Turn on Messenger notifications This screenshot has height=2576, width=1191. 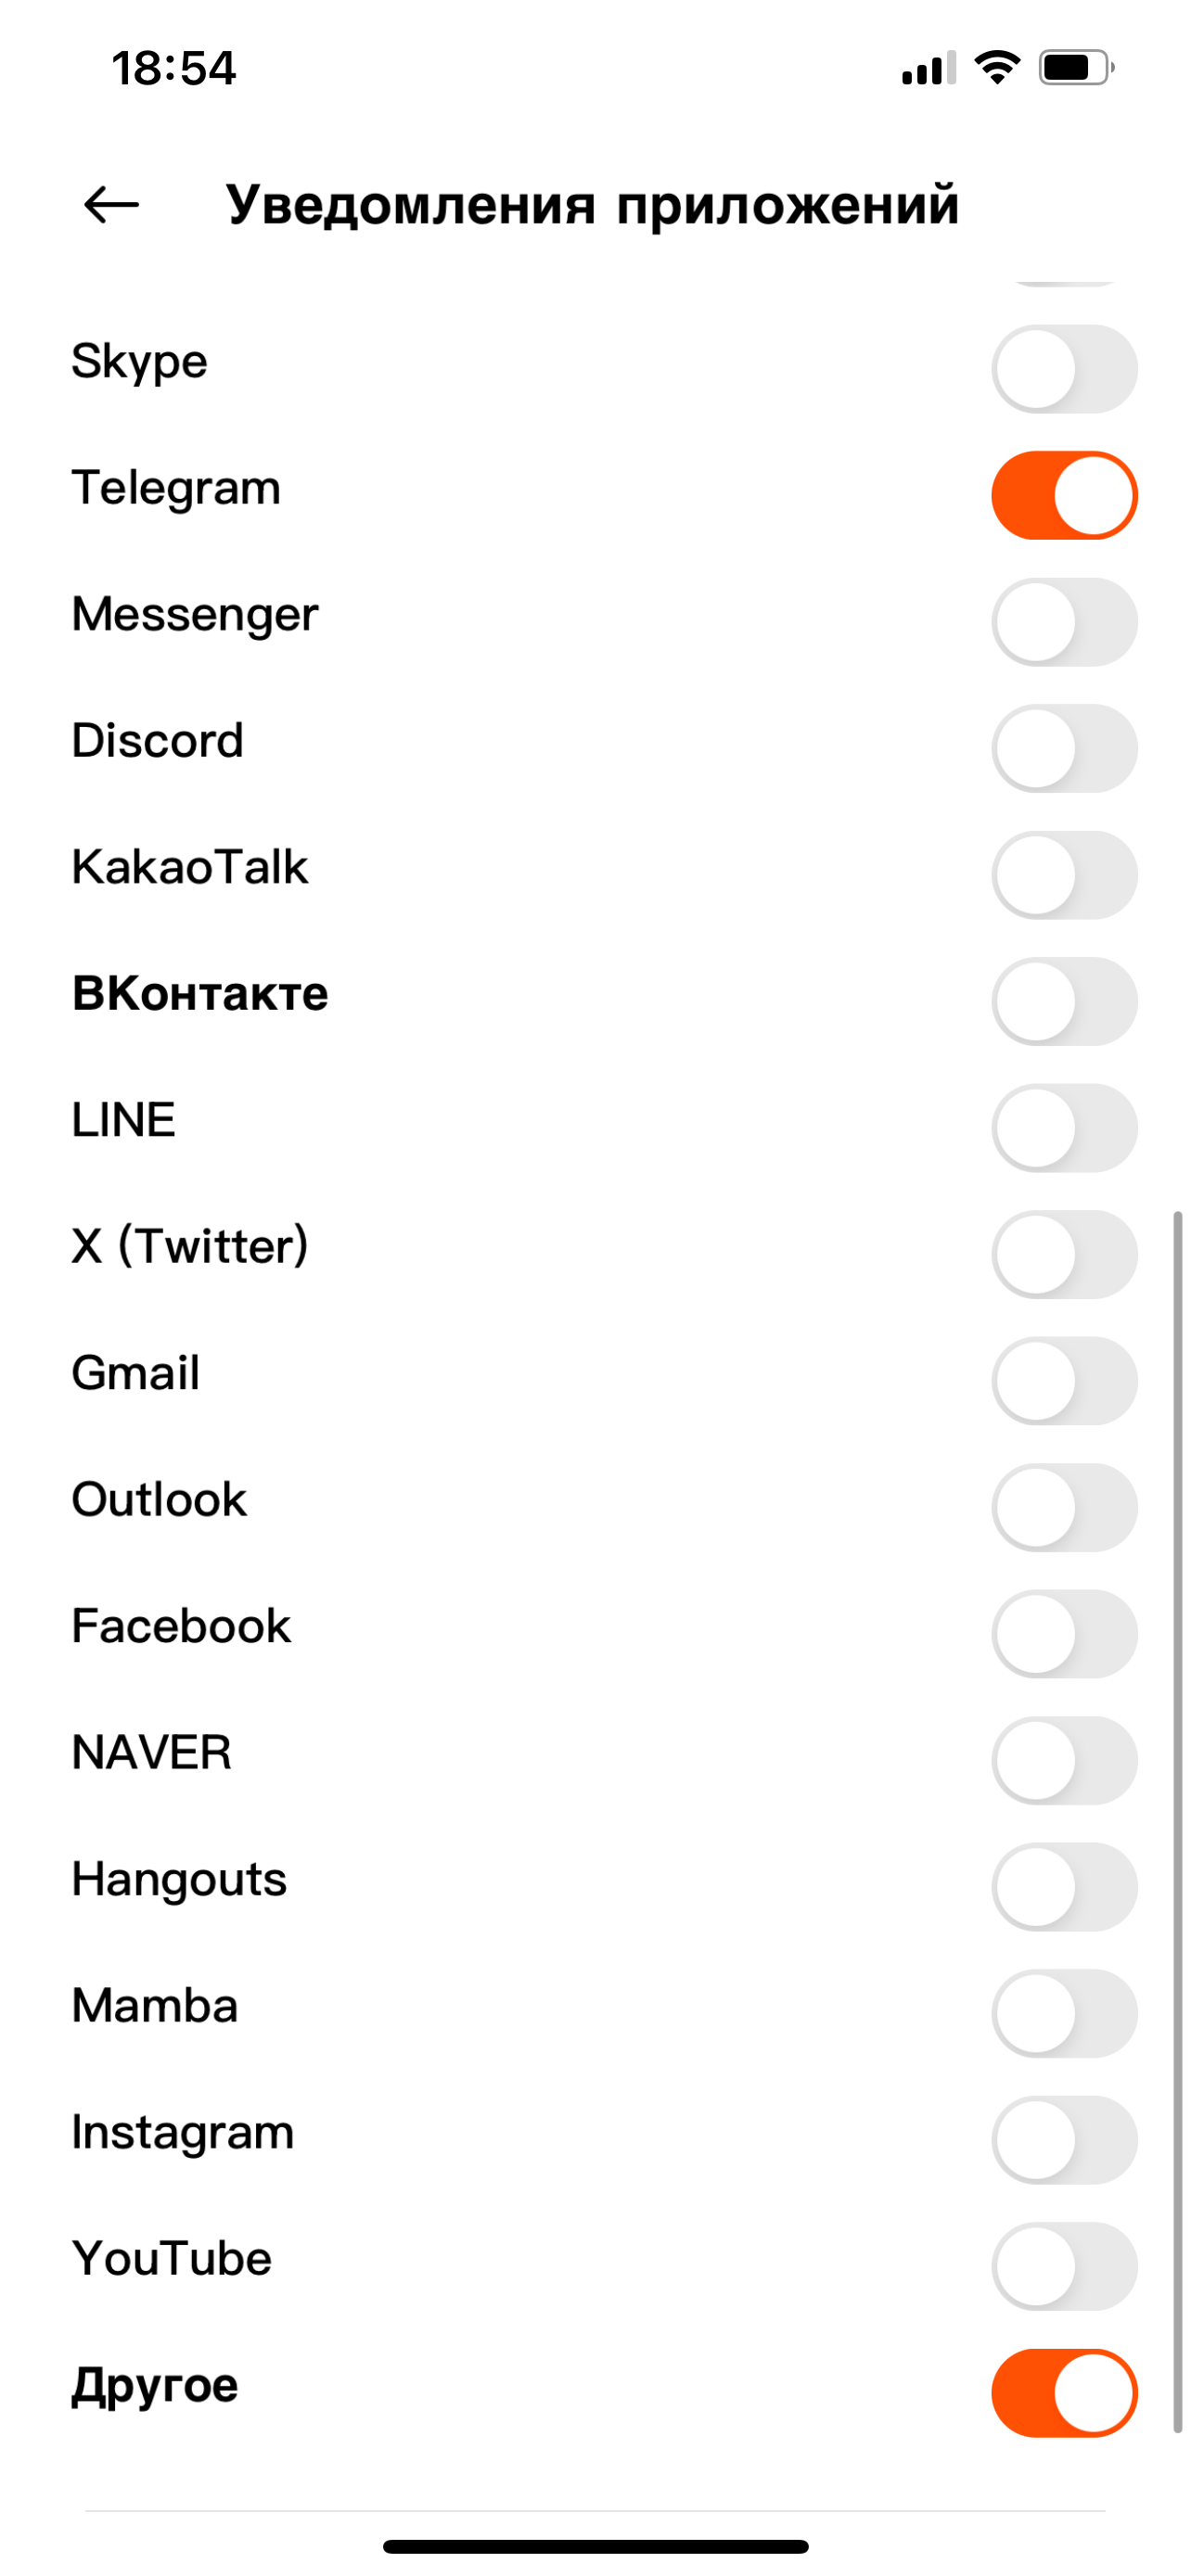pyautogui.click(x=1064, y=622)
